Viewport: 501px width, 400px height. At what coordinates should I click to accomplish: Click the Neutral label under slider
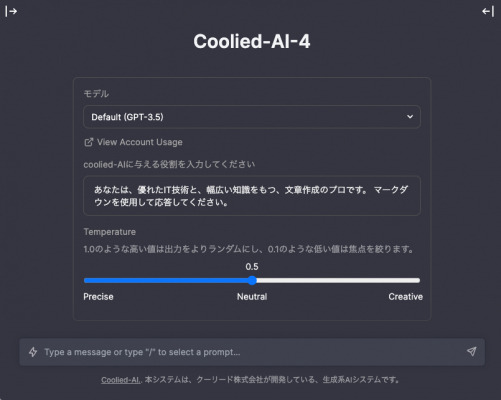click(x=252, y=297)
